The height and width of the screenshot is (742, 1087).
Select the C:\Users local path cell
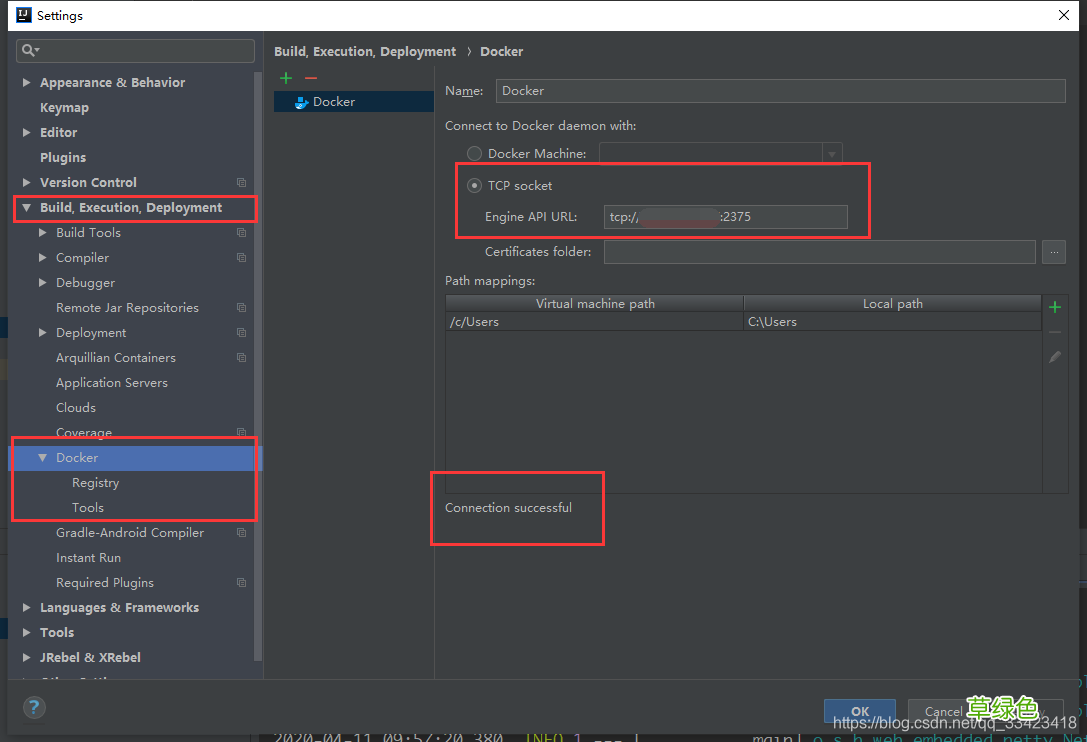893,322
